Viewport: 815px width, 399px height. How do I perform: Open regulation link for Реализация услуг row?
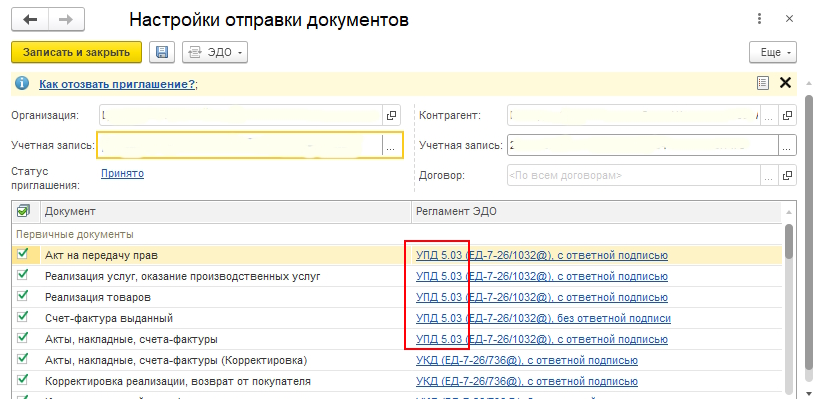tap(542, 276)
